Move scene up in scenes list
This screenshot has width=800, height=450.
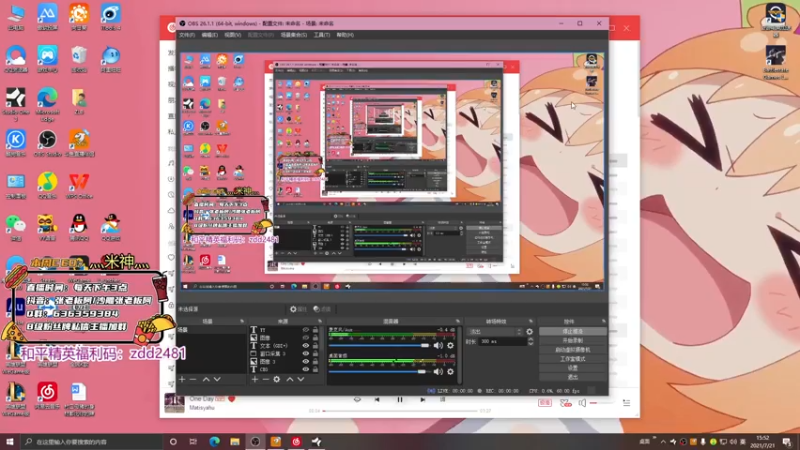206,379
